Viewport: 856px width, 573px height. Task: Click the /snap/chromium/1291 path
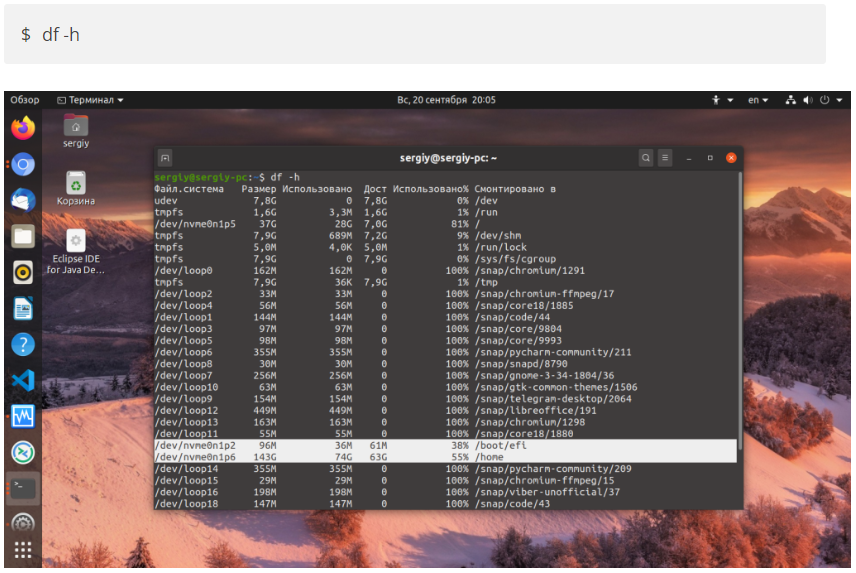click(530, 270)
